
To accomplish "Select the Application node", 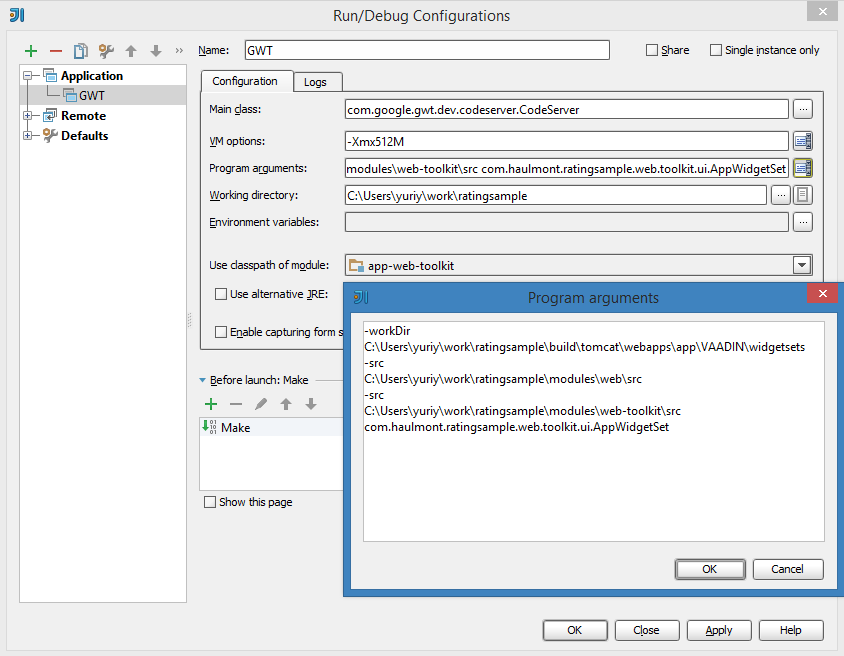I will 92,76.
